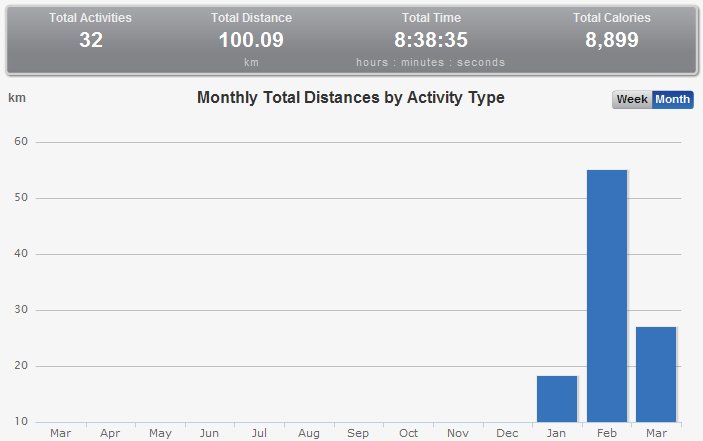The image size is (703, 441).
Task: Click the 60 gridline label on y-axis
Action: click(x=20, y=142)
